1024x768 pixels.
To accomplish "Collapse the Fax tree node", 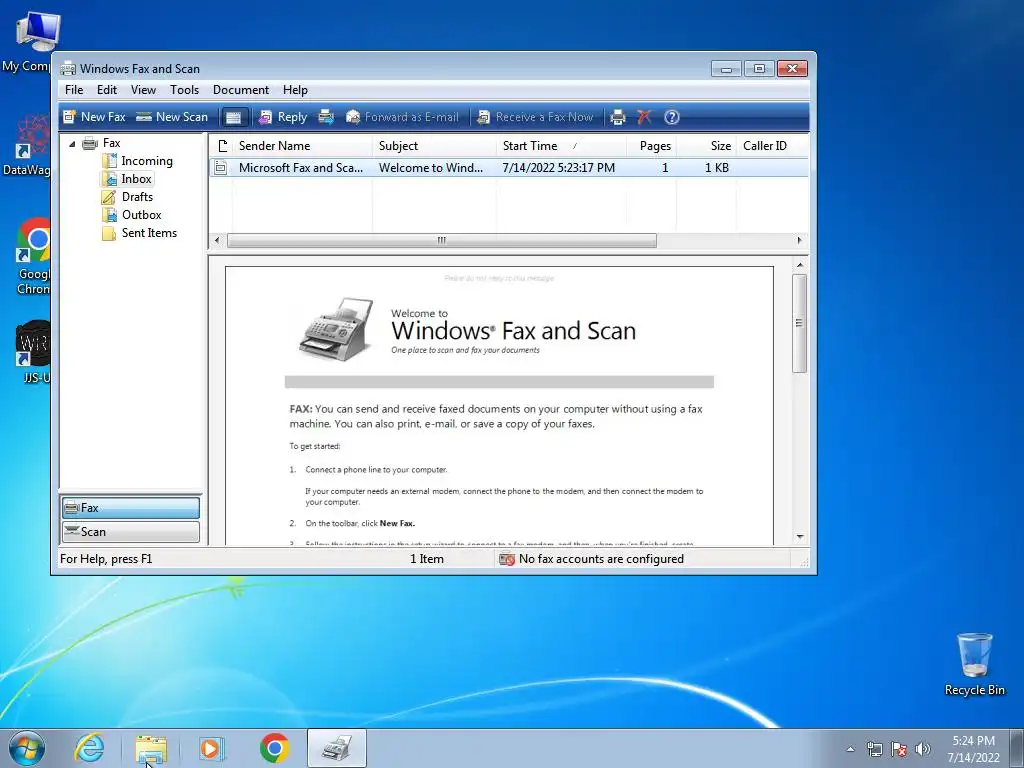I will [72, 144].
